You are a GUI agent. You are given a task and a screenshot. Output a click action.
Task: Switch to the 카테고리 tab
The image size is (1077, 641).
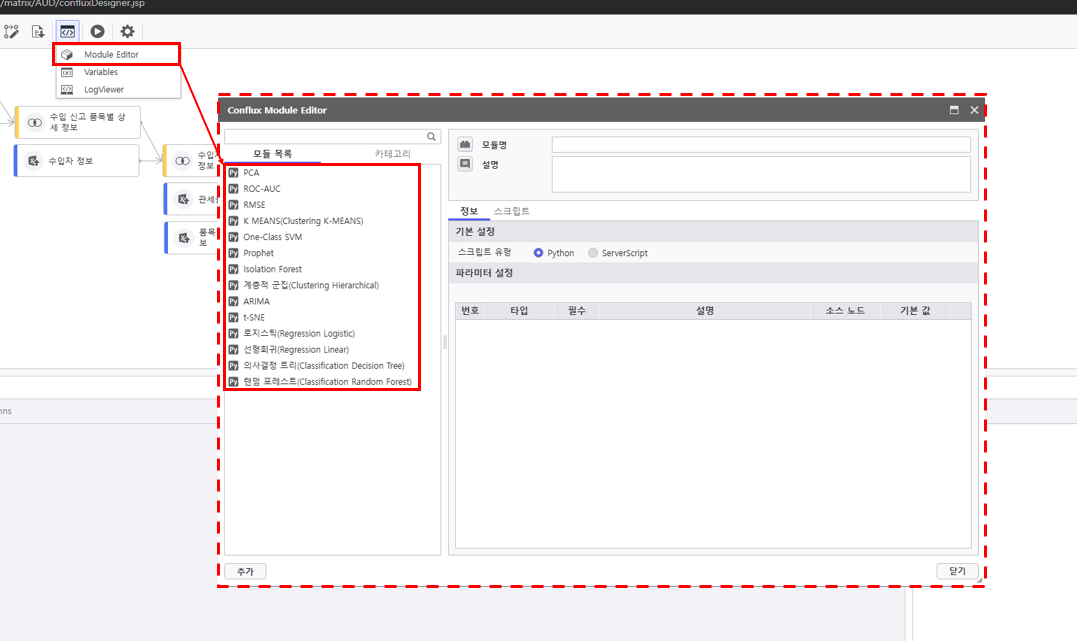(x=392, y=154)
